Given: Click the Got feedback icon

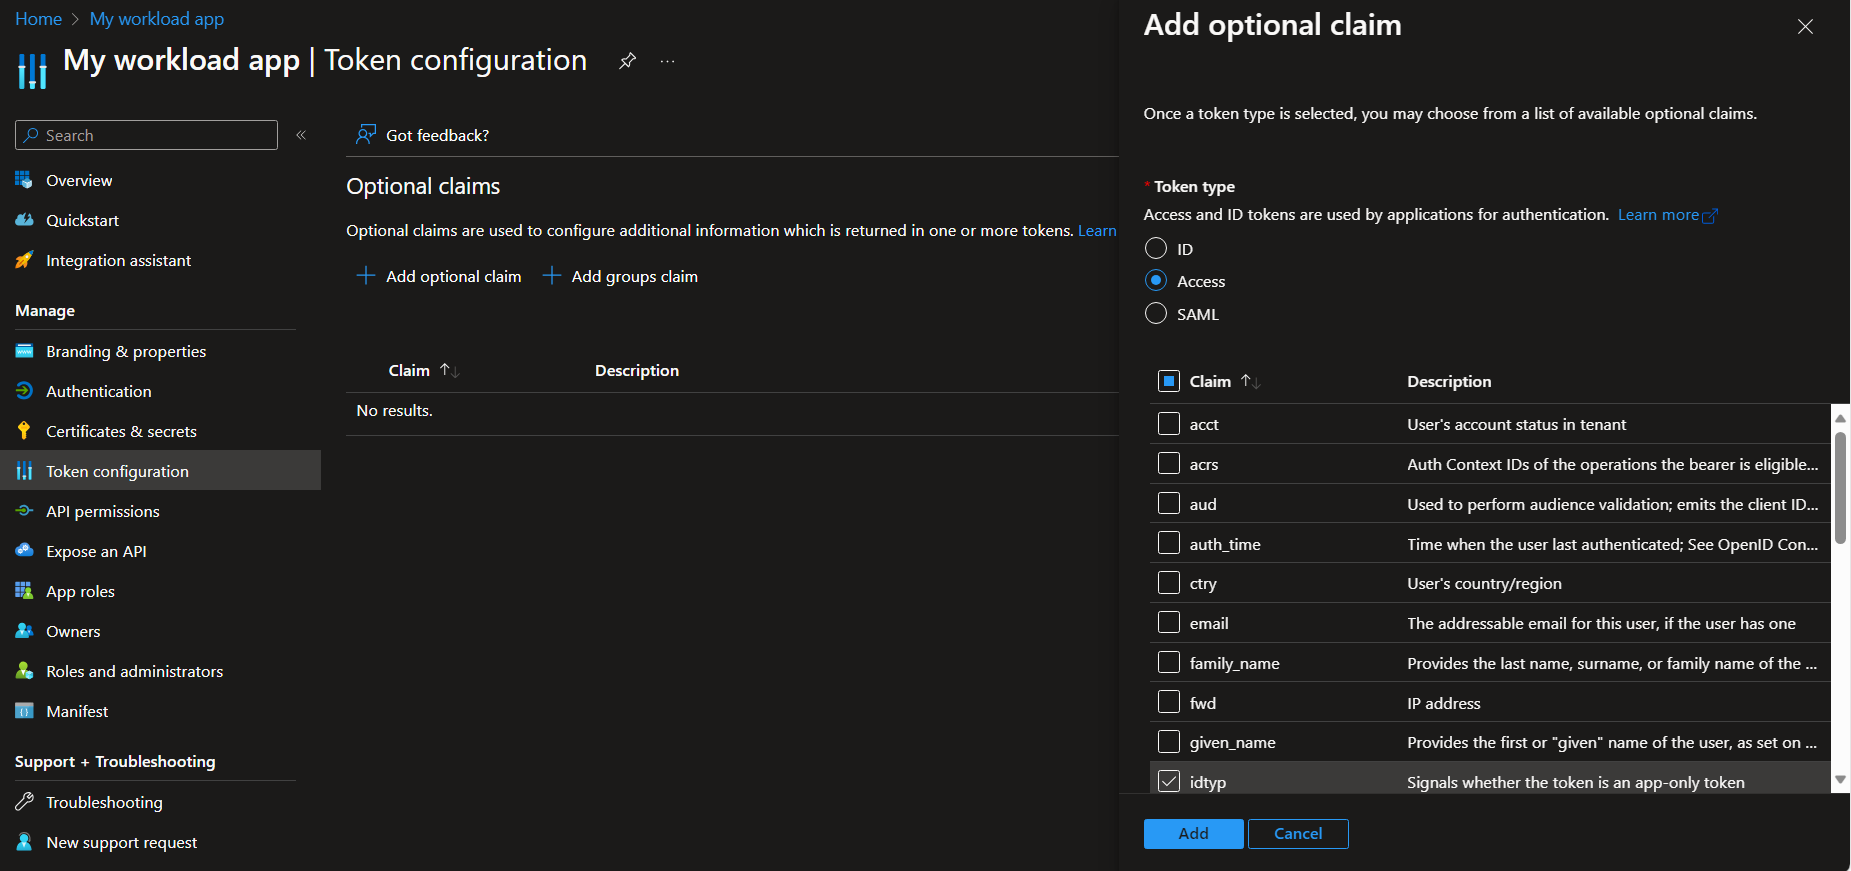Looking at the screenshot, I should (x=366, y=134).
